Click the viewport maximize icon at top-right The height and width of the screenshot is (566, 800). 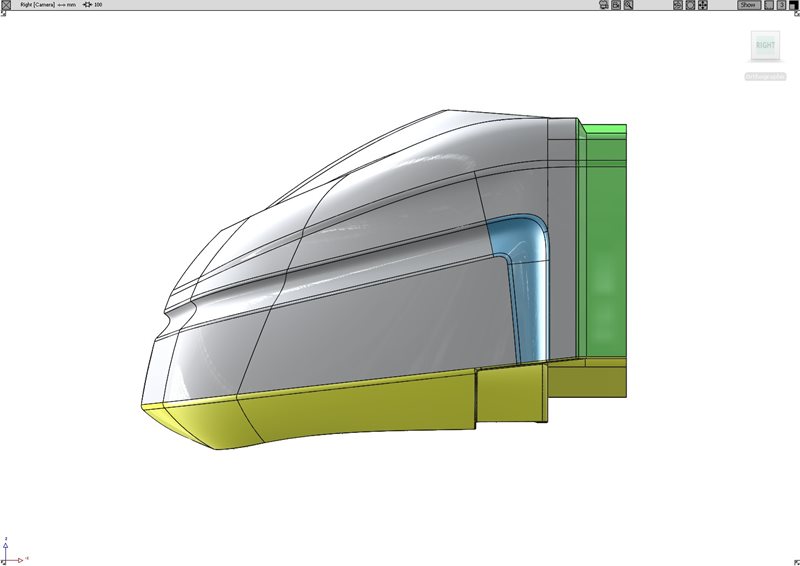pyautogui.click(x=794, y=5)
